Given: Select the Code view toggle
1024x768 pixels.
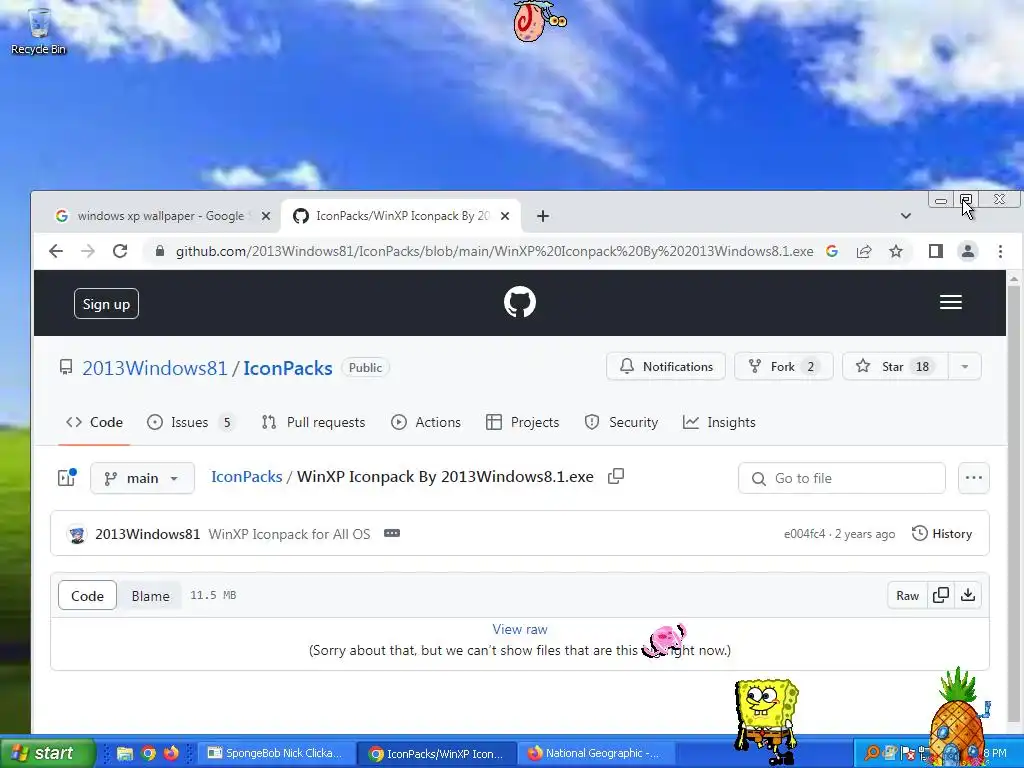Looking at the screenshot, I should pyautogui.click(x=88, y=596).
